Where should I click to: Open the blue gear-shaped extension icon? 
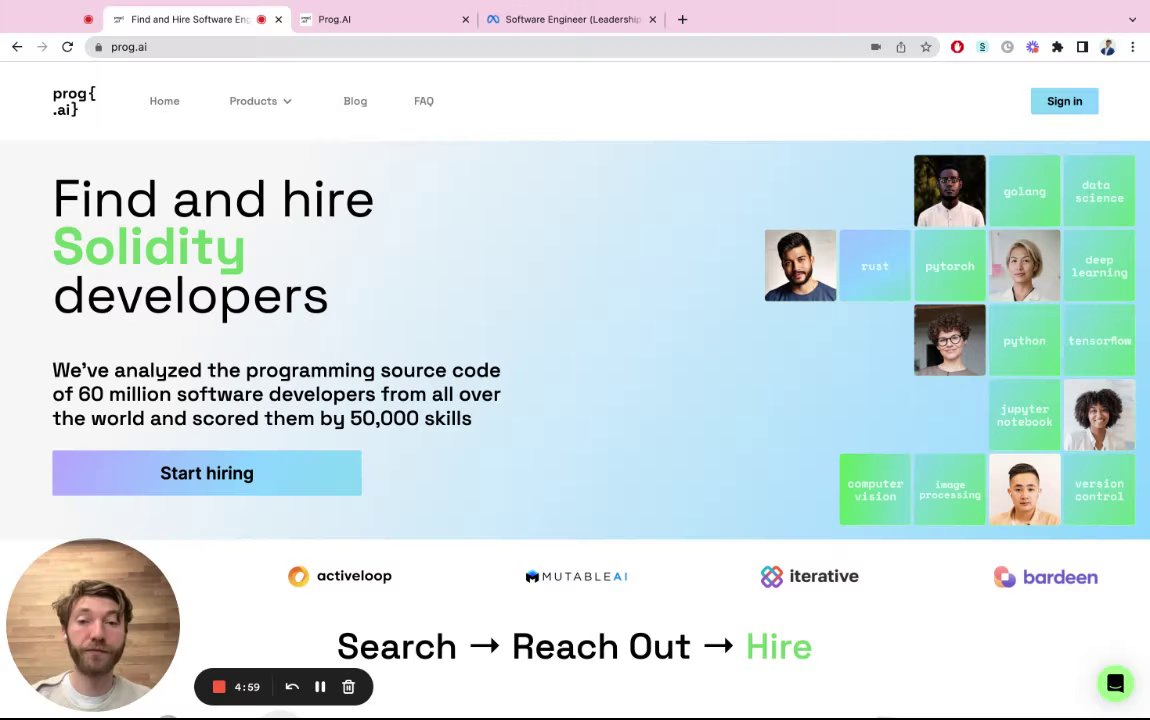pos(1032,47)
